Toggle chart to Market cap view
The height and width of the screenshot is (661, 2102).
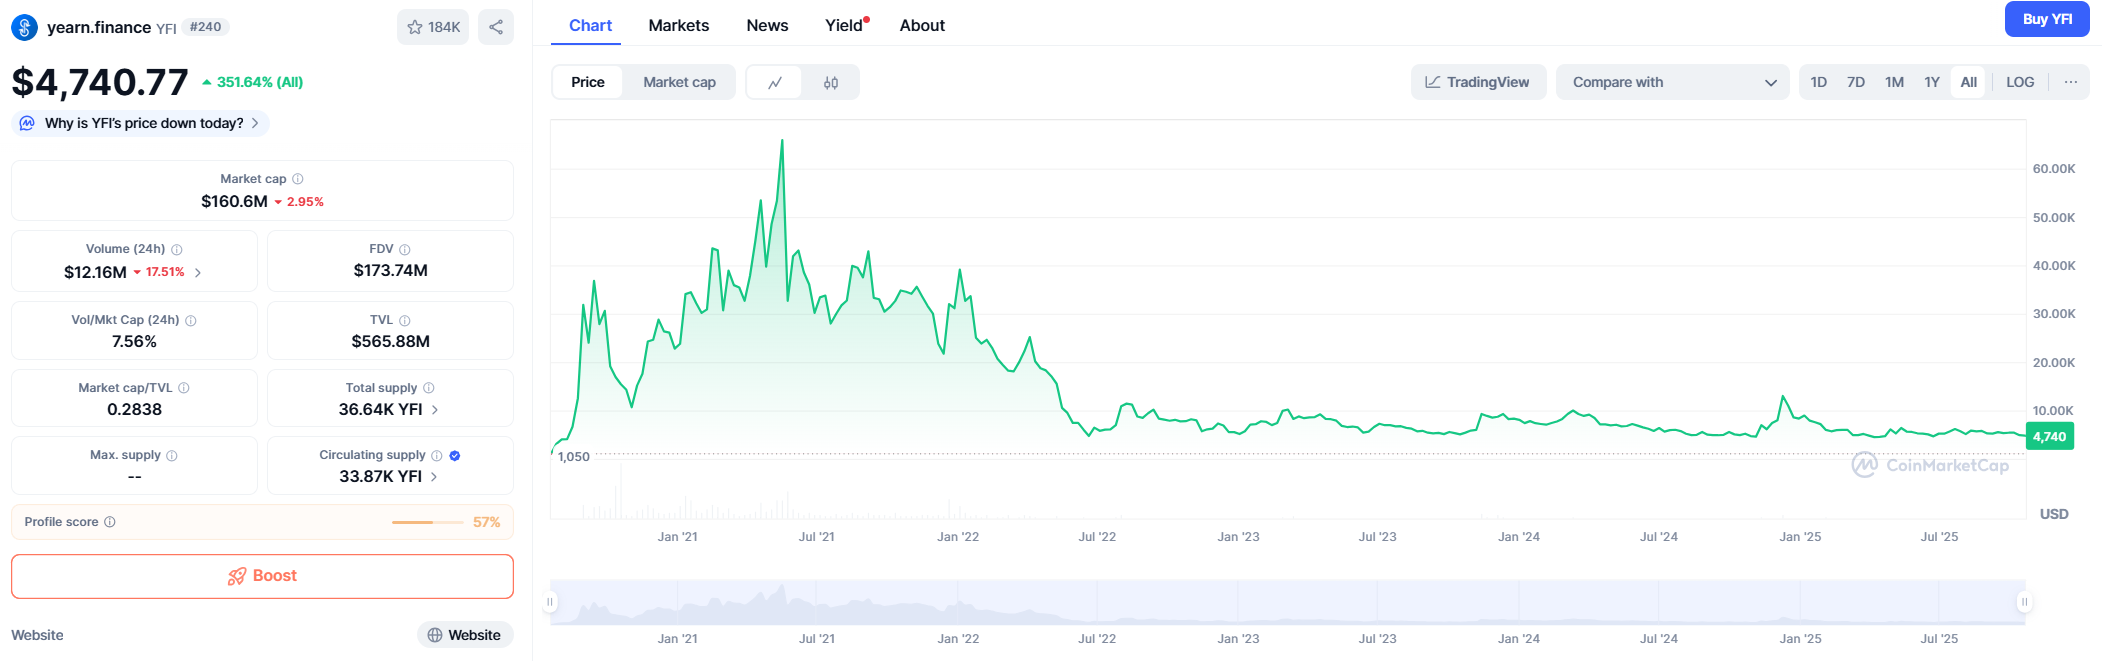(x=679, y=82)
